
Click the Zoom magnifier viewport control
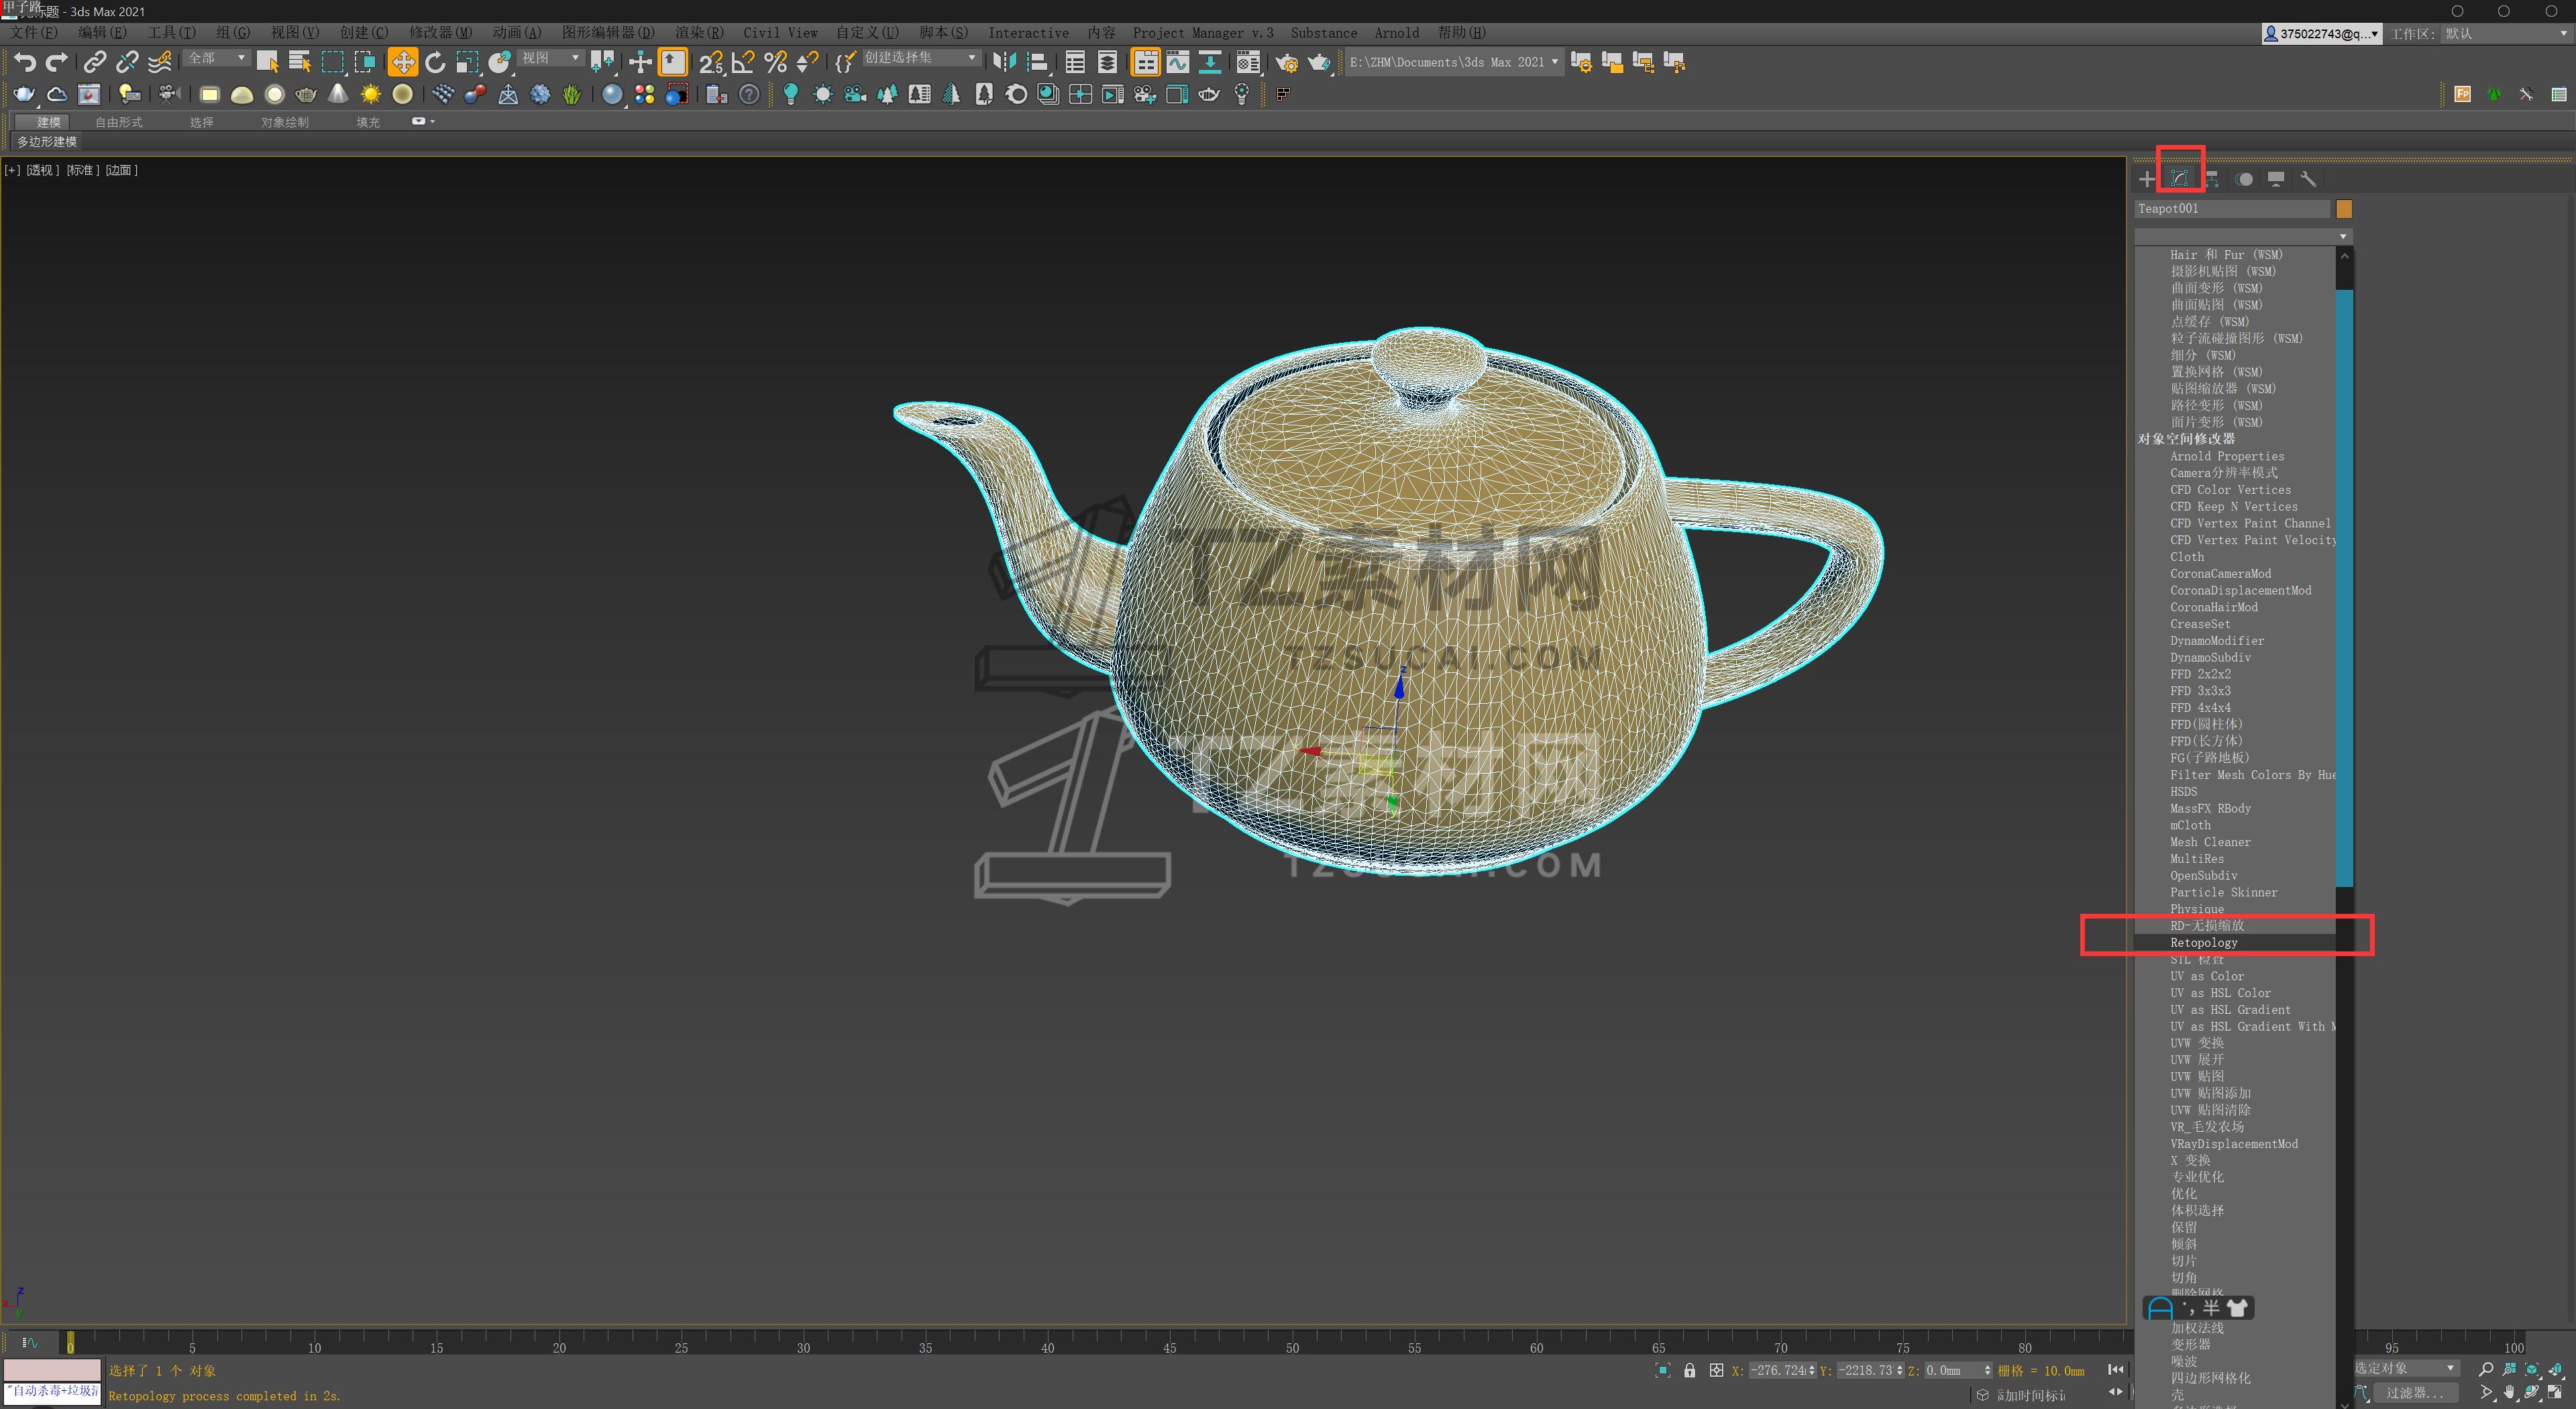click(2486, 1368)
